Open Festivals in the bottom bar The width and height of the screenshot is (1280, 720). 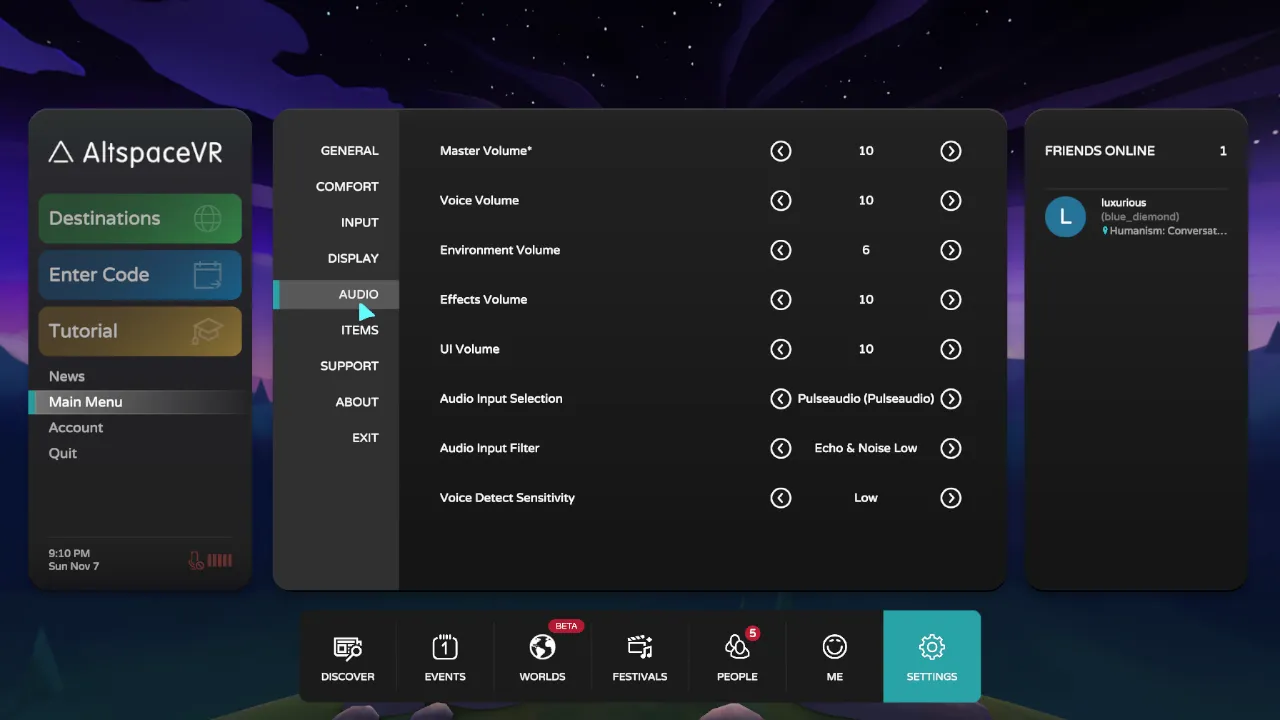pyautogui.click(x=640, y=657)
